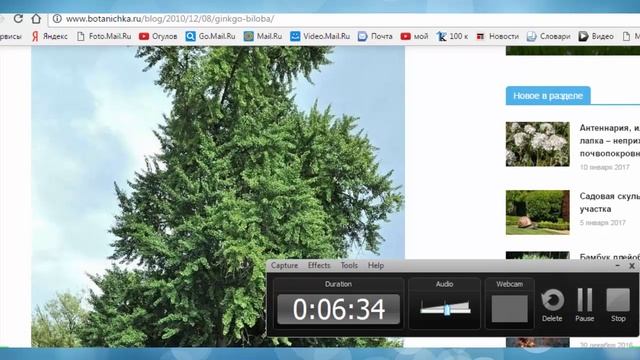Screen dimensions: 640x360
Task: Minimize the recorder toolbar window
Action: (x=618, y=266)
